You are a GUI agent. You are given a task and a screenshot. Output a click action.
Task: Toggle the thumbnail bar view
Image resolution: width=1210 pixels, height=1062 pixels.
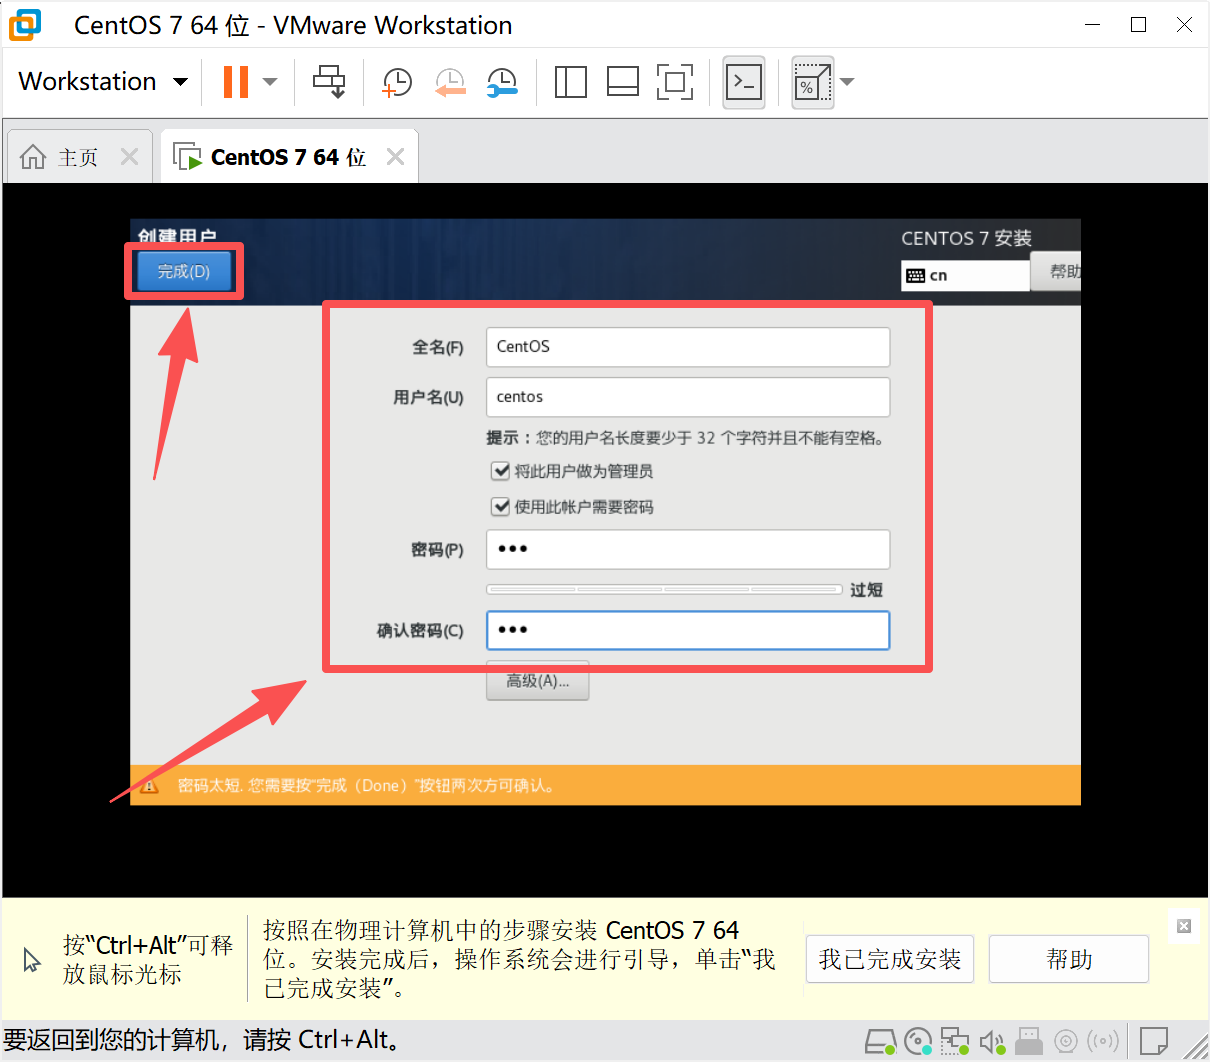click(623, 82)
